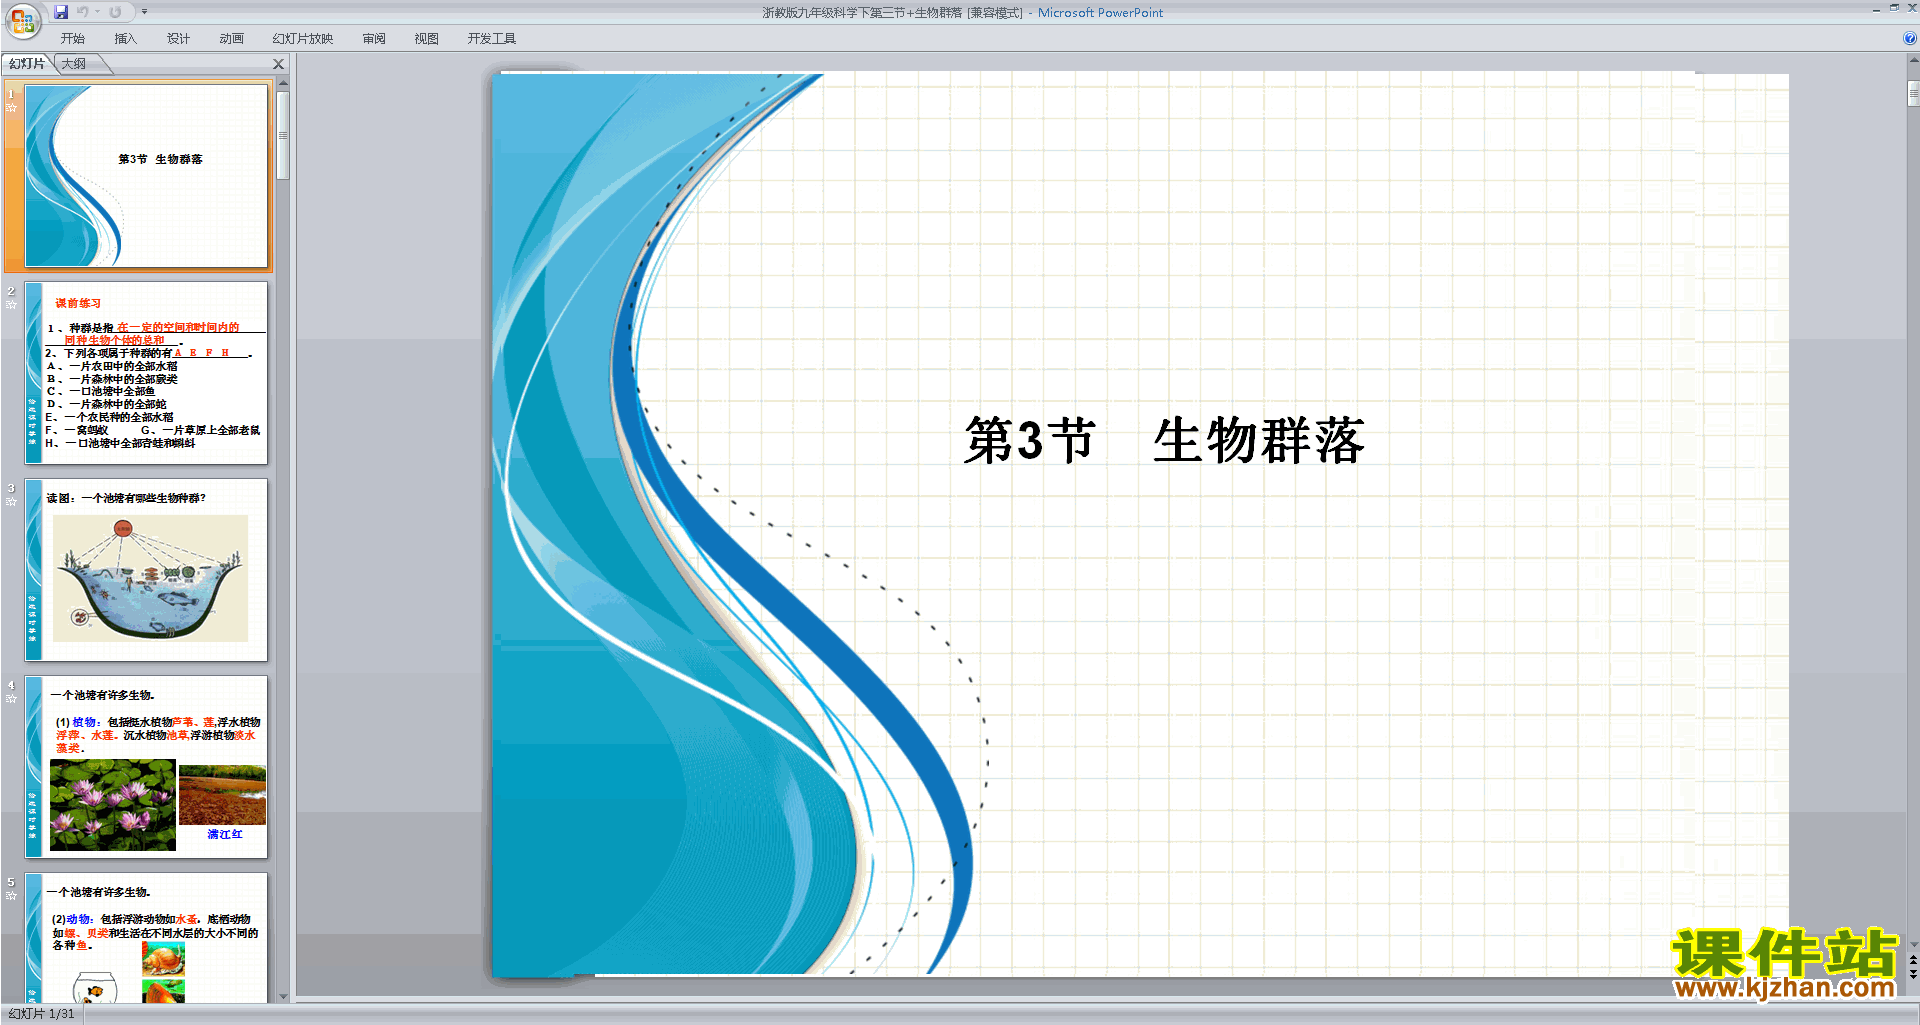
Task: Close the slide thumbnail pane
Action: click(x=279, y=64)
